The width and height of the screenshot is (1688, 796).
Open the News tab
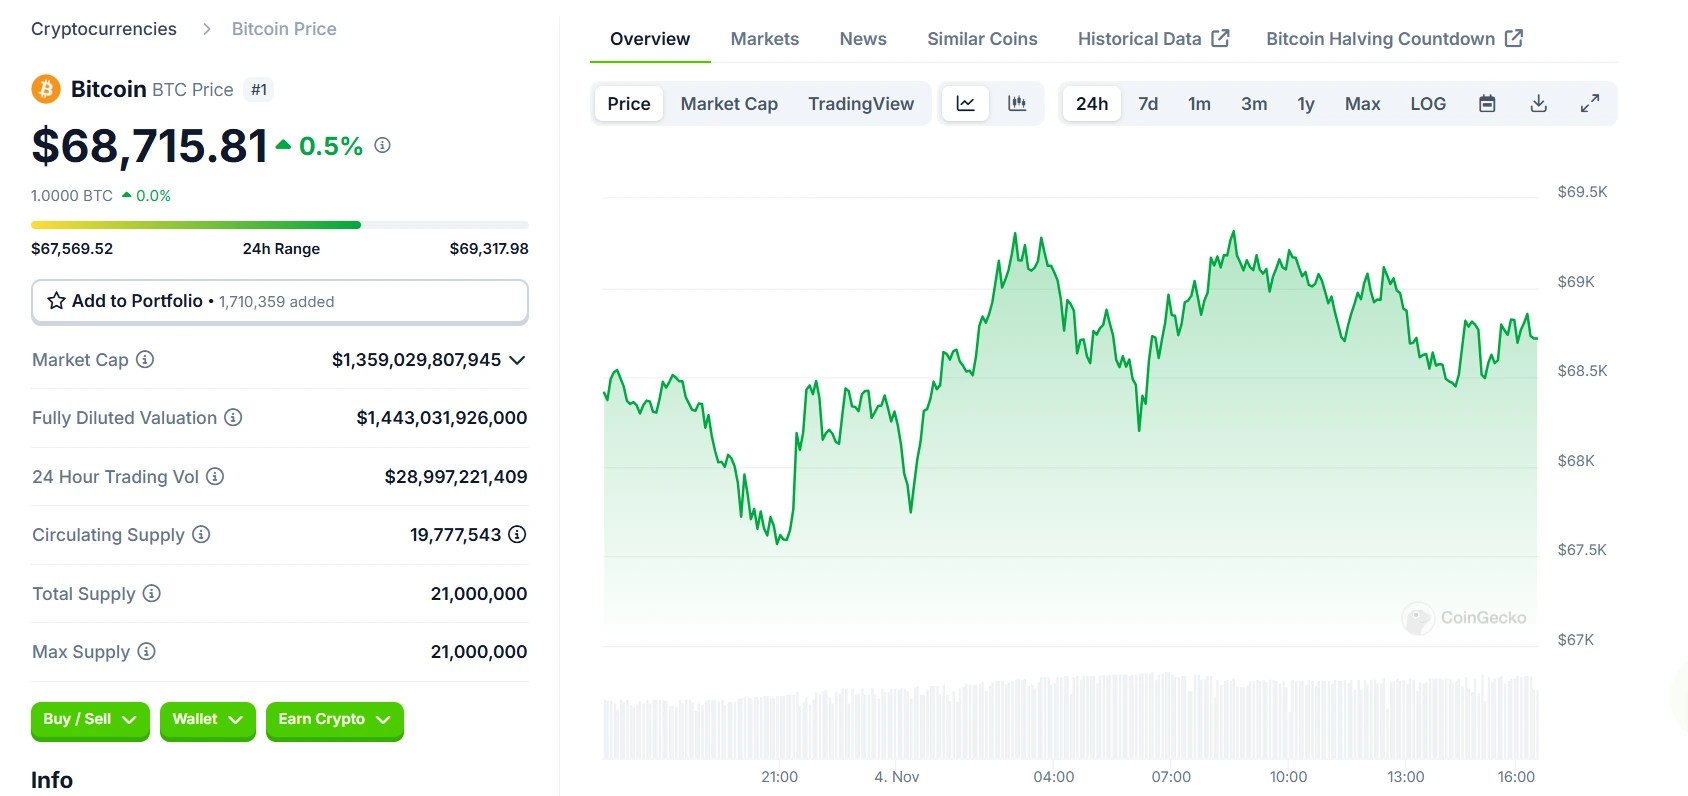click(x=863, y=39)
